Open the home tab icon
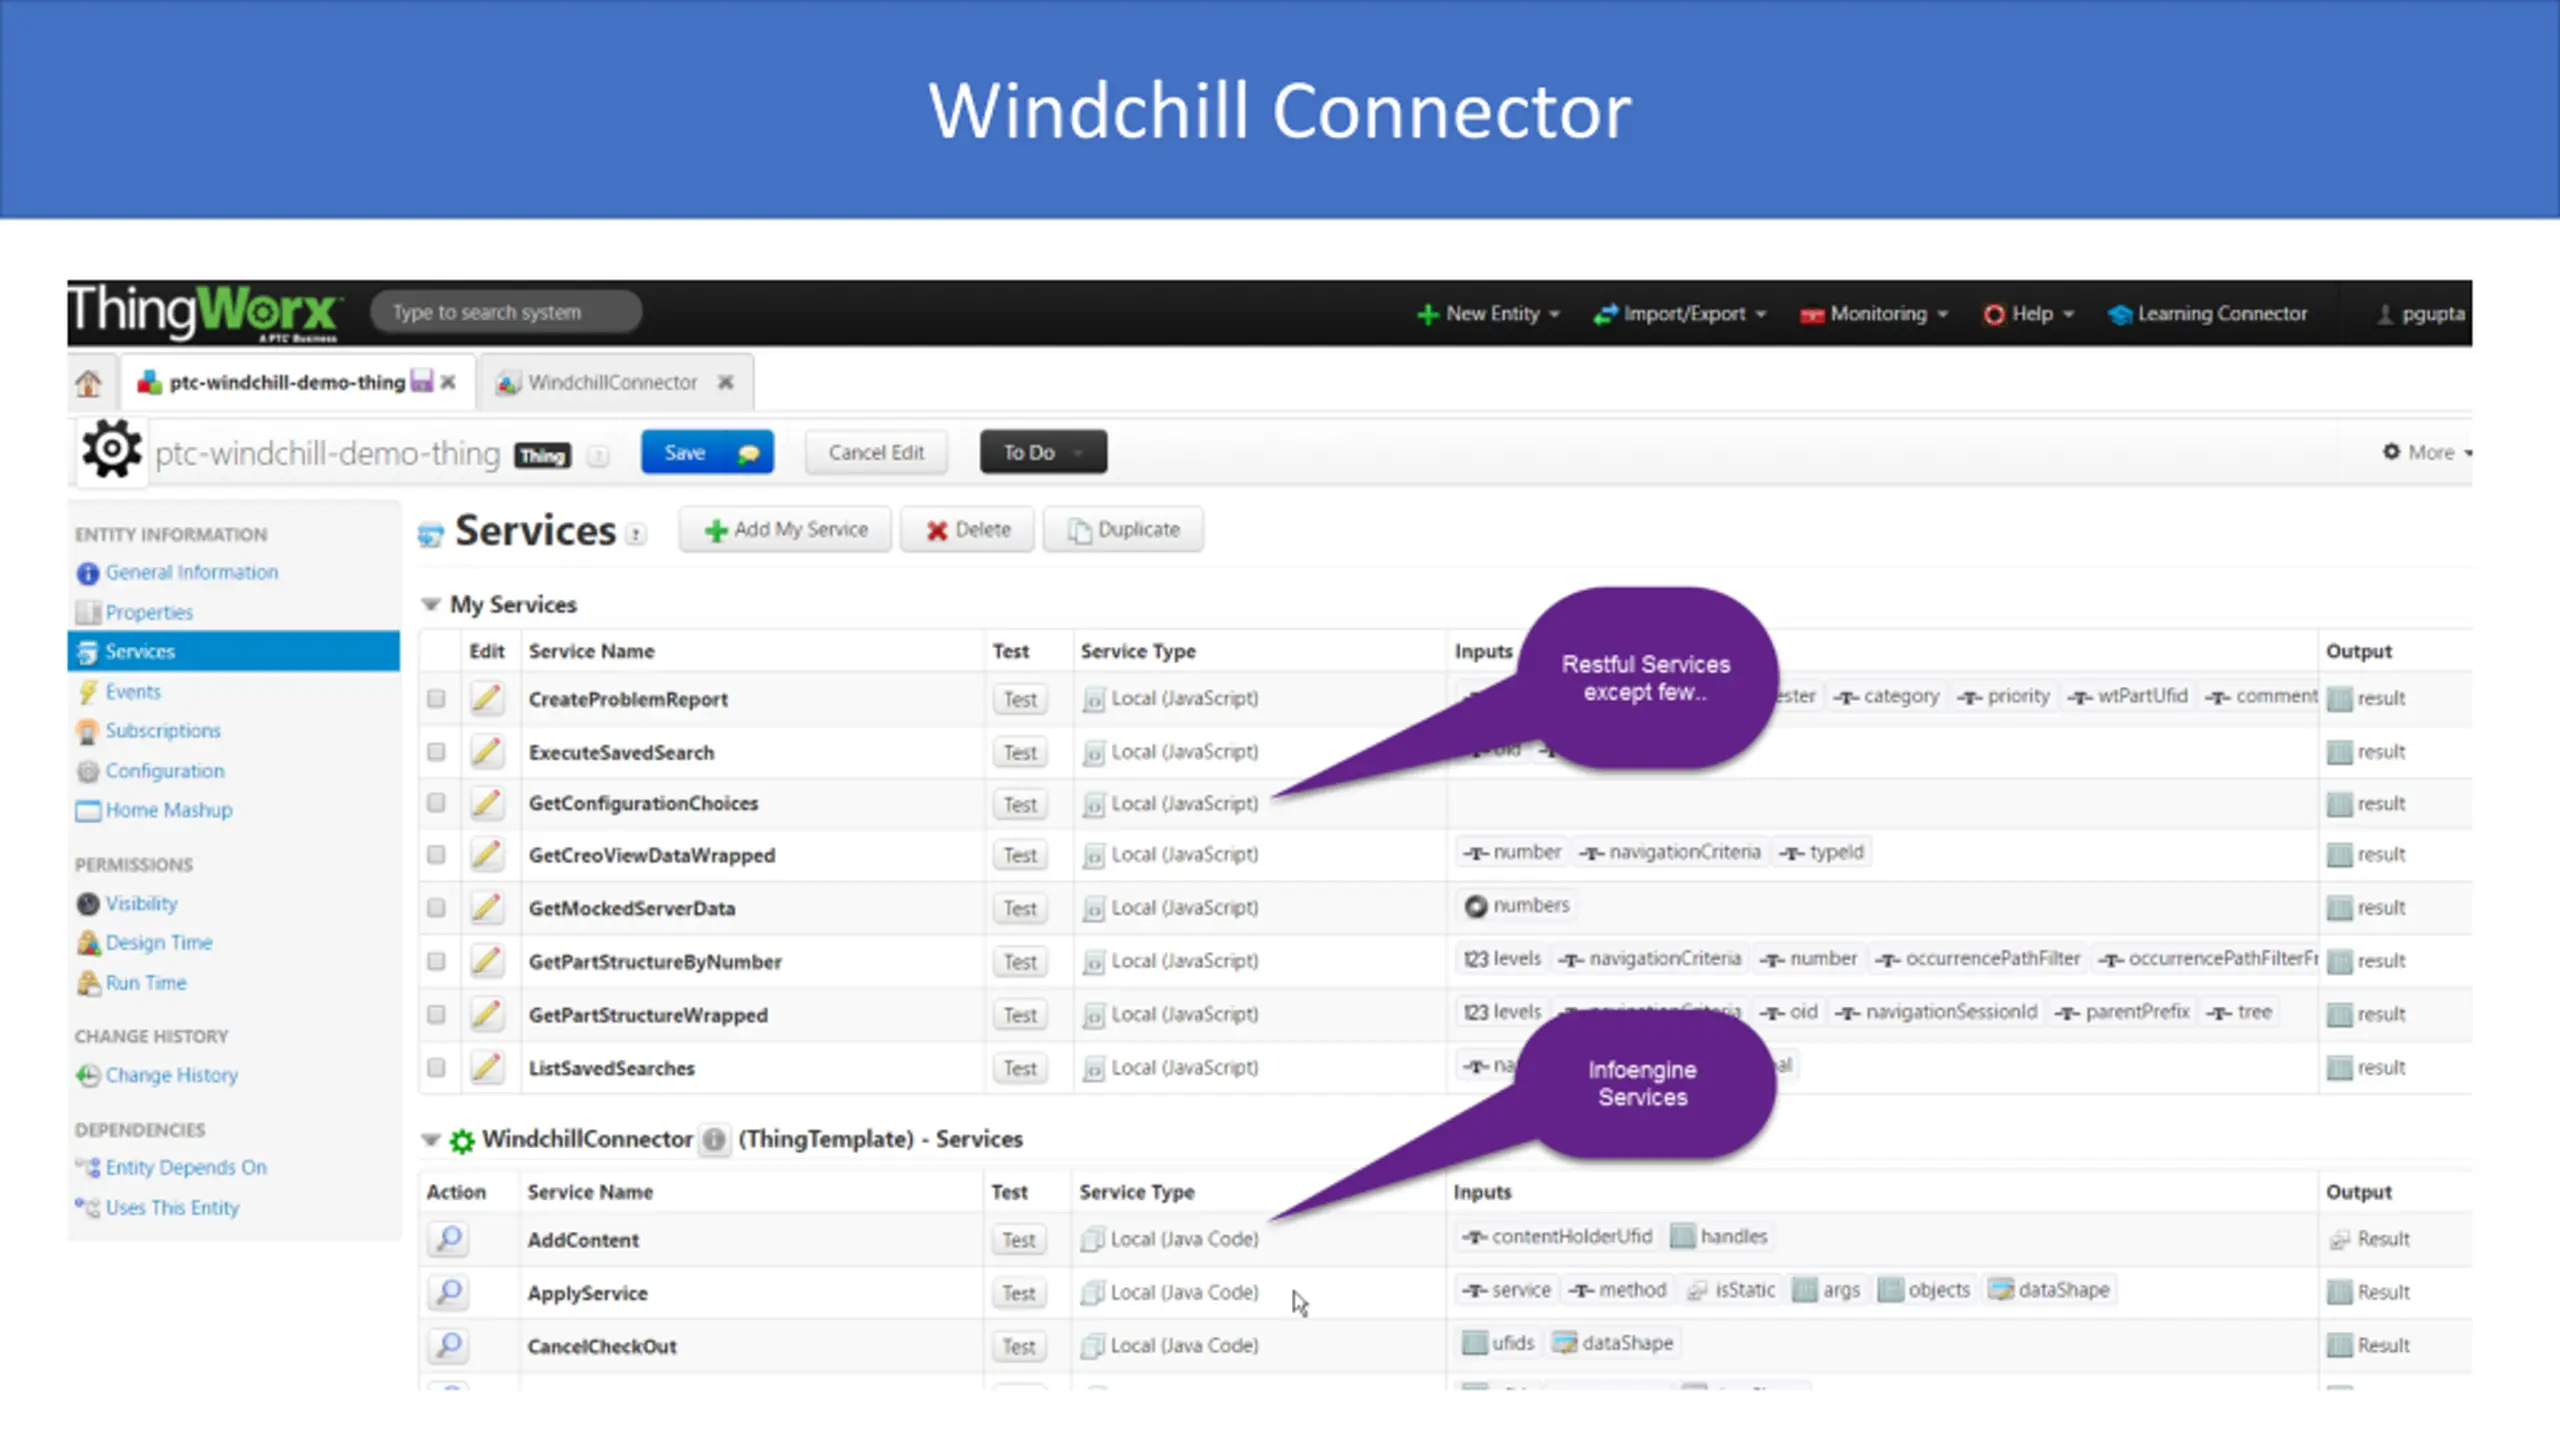The width and height of the screenshot is (2560, 1440). click(x=88, y=383)
